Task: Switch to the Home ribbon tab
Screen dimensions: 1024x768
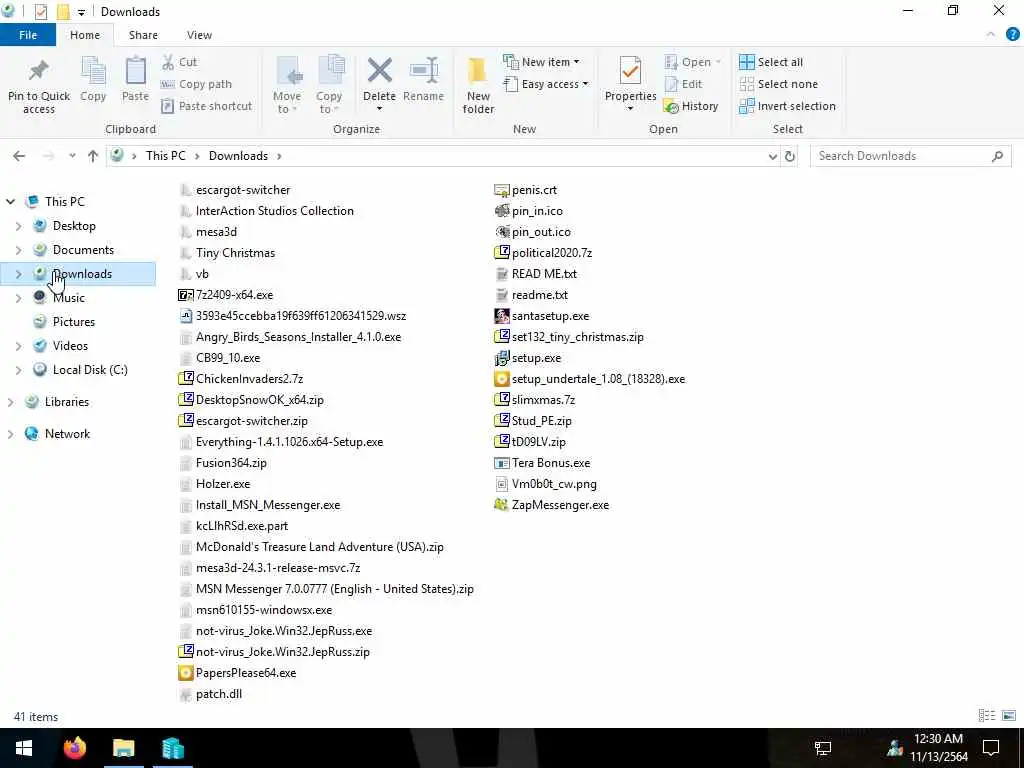Action: click(x=85, y=35)
